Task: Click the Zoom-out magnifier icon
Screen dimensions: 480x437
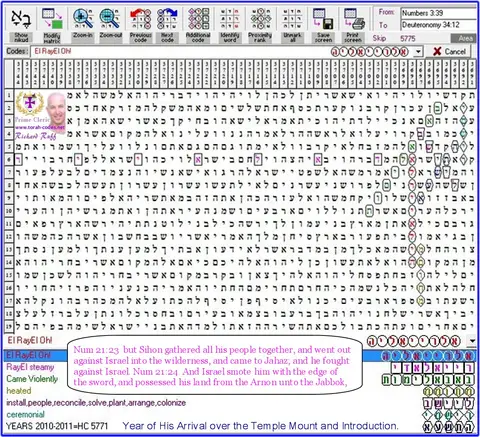Action: 110,19
